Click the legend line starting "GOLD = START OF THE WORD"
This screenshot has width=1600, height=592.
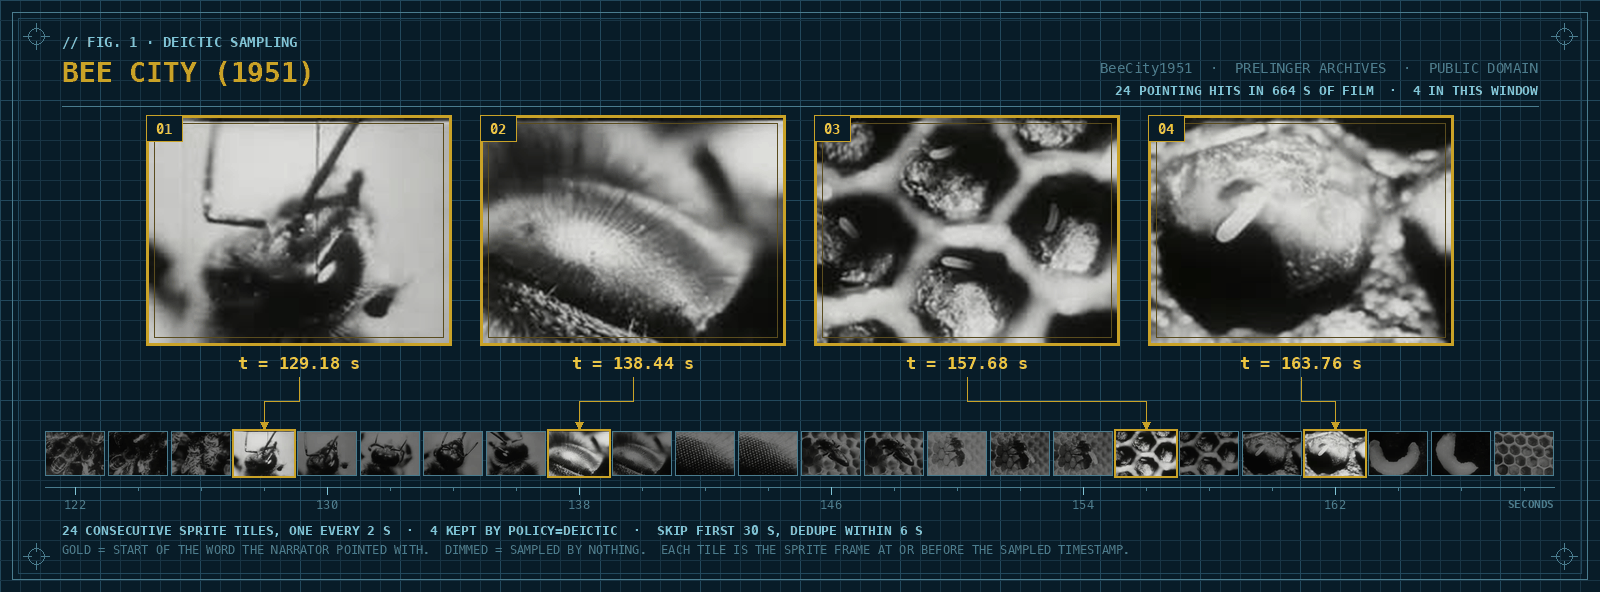pos(245,549)
